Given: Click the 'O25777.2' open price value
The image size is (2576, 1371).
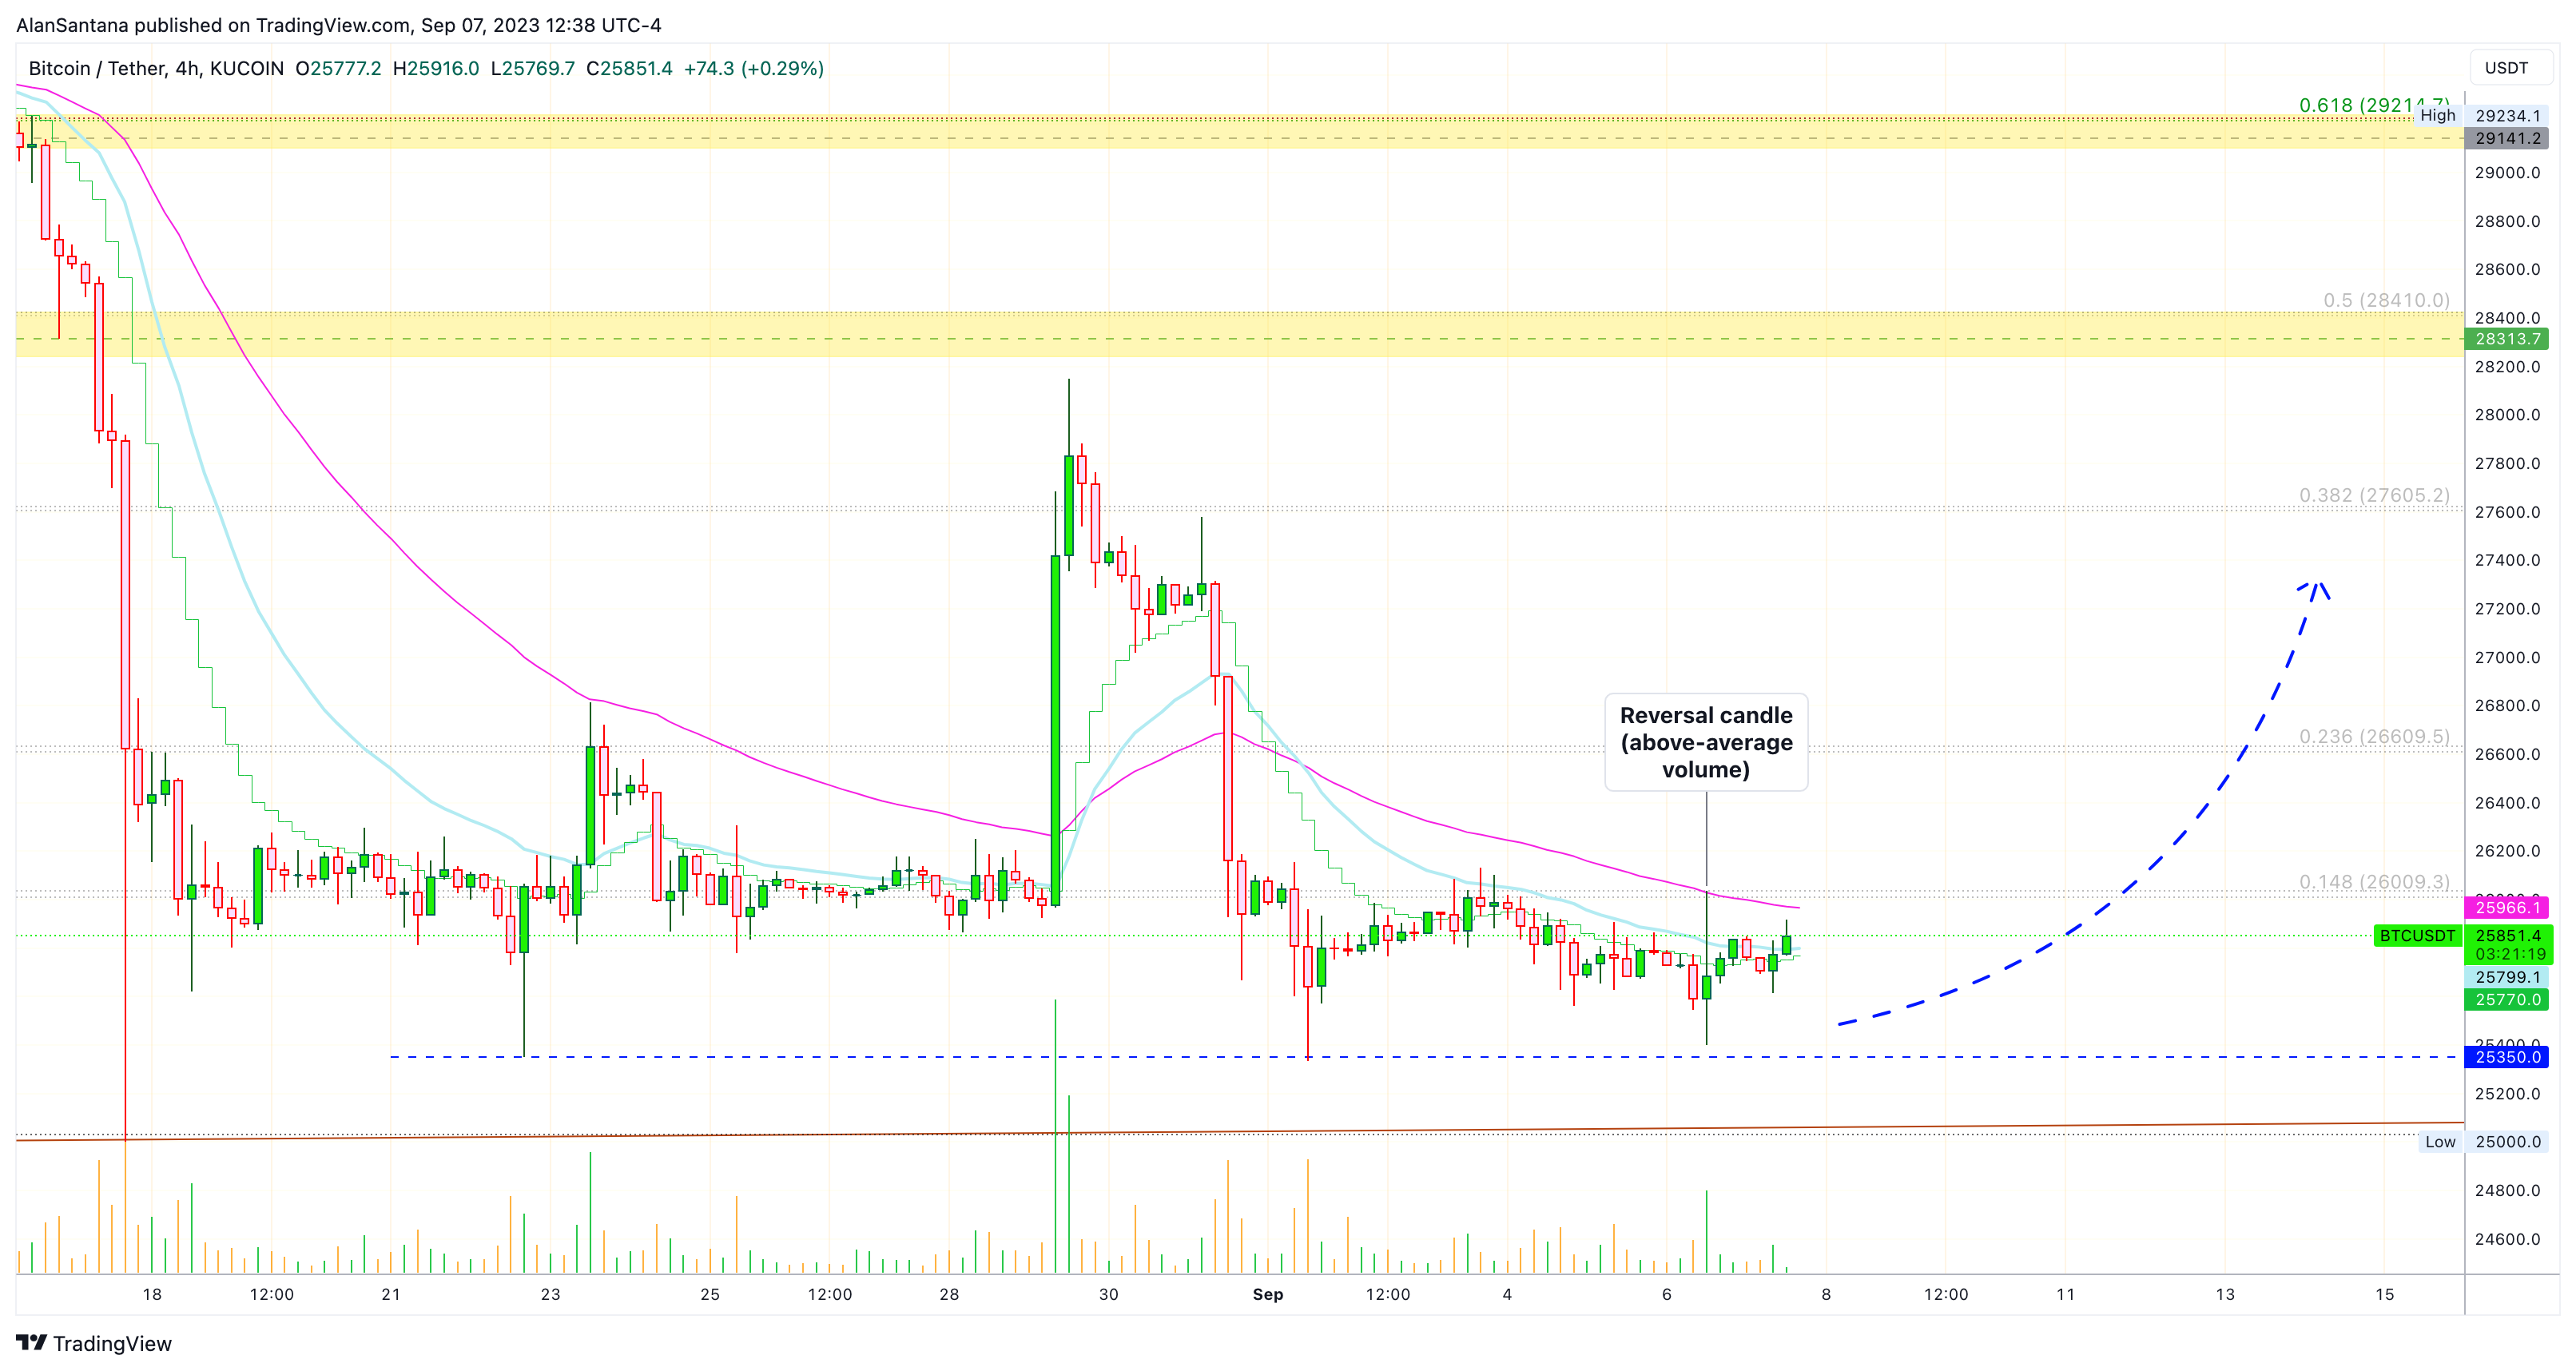Looking at the screenshot, I should click(338, 68).
